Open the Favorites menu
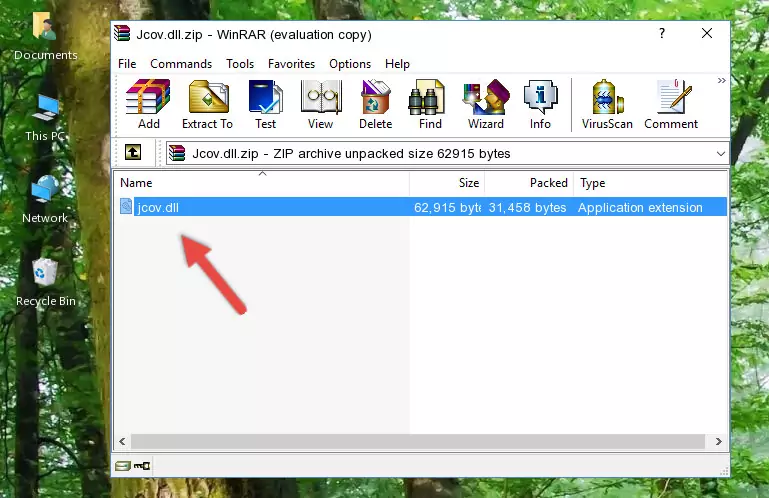769x498 pixels. [291, 64]
